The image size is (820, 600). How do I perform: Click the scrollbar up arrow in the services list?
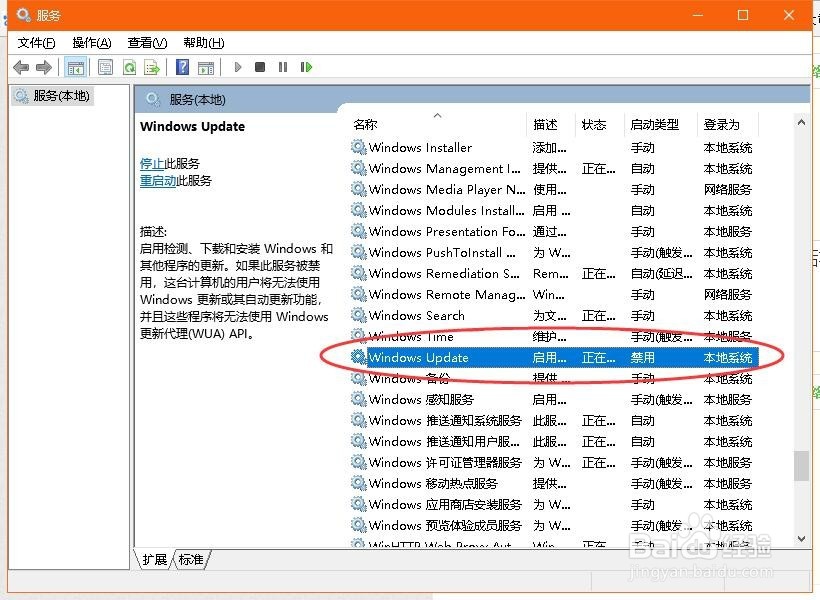click(801, 122)
